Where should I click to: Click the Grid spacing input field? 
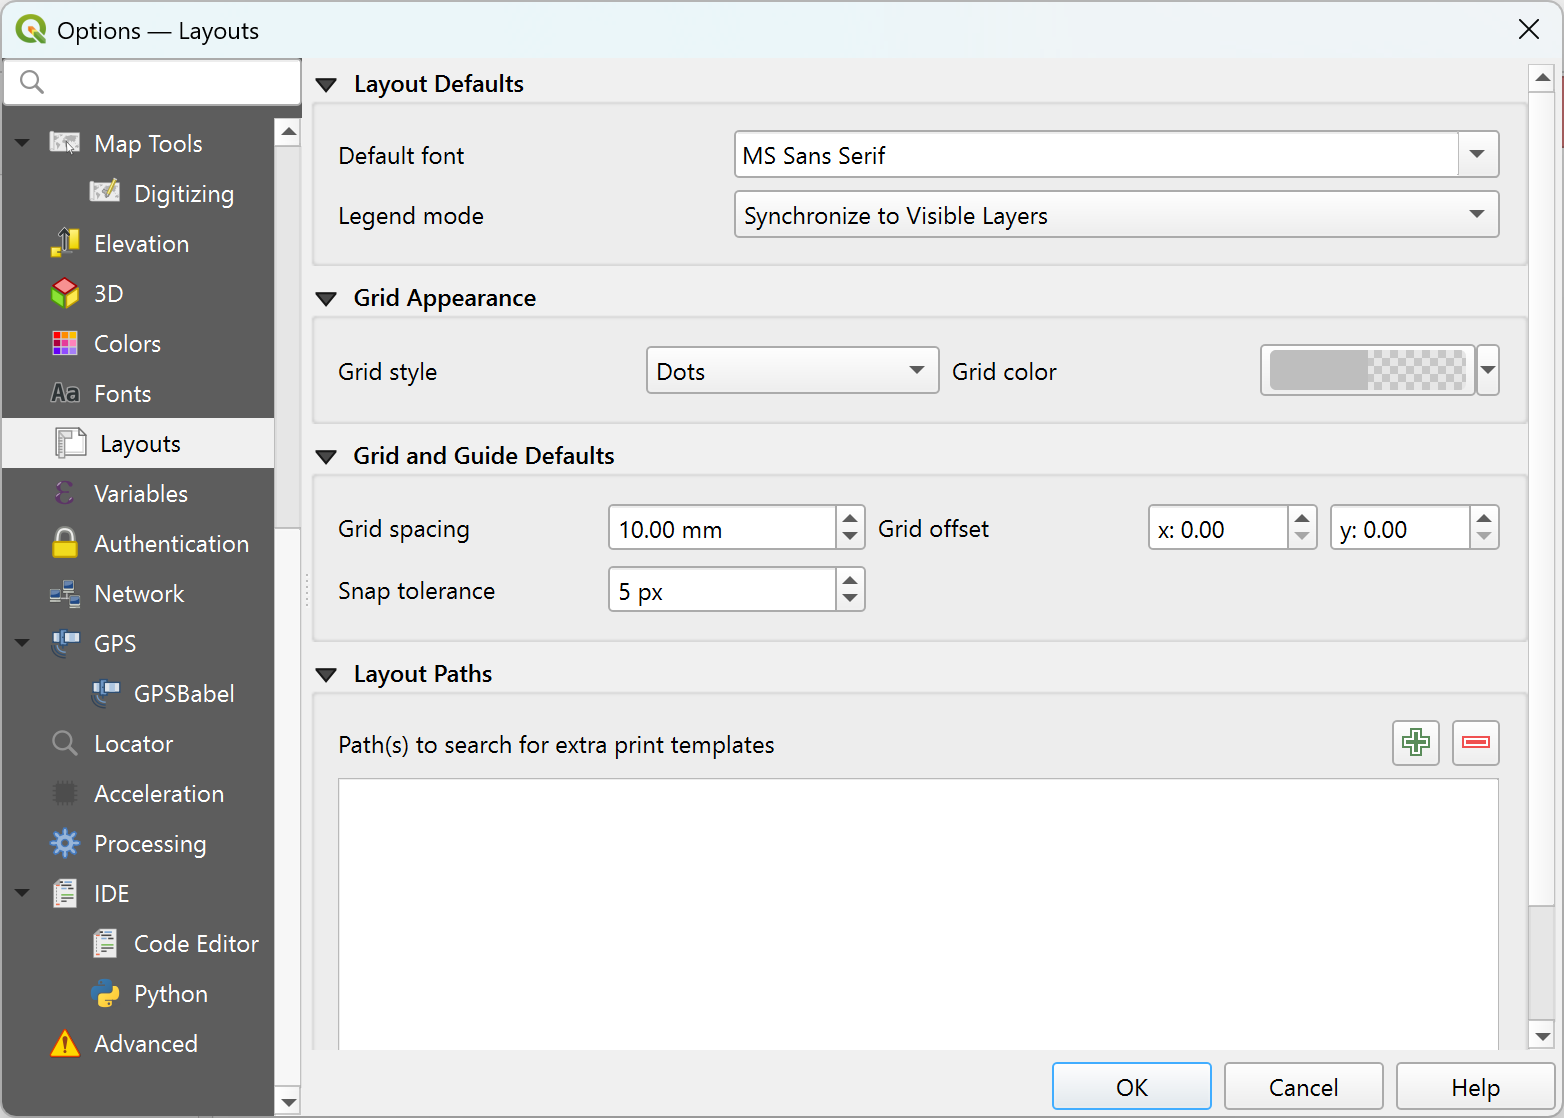722,528
